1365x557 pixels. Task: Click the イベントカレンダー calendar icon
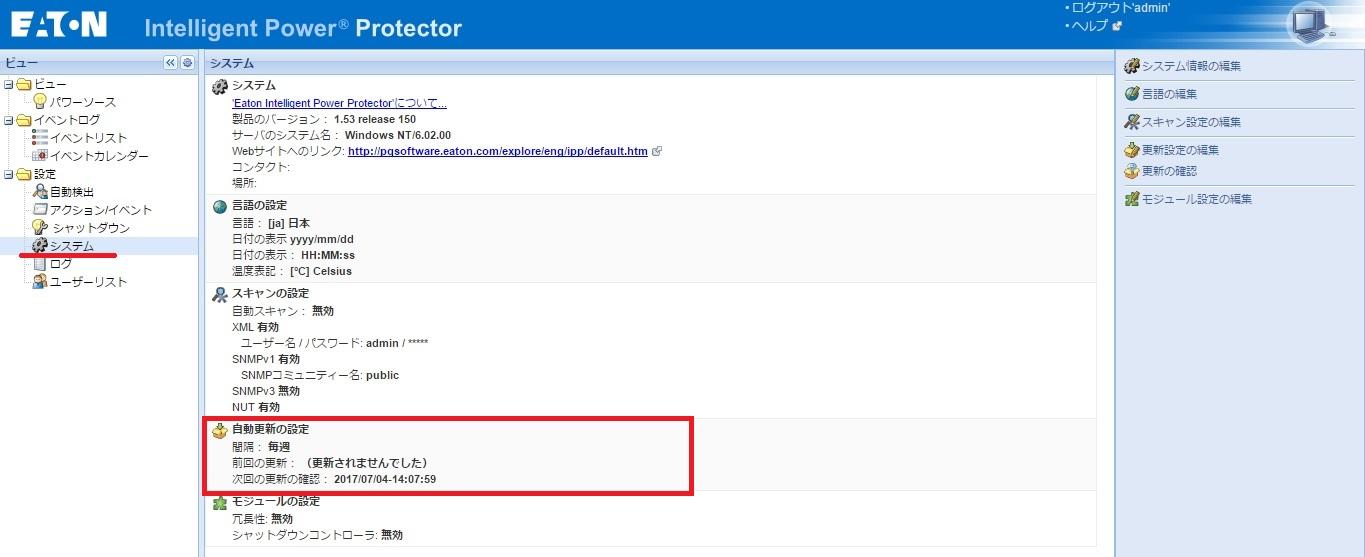click(x=40, y=156)
